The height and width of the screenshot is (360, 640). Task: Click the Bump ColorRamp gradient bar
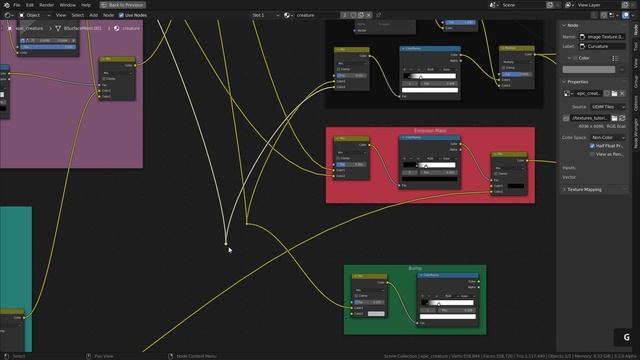click(447, 303)
